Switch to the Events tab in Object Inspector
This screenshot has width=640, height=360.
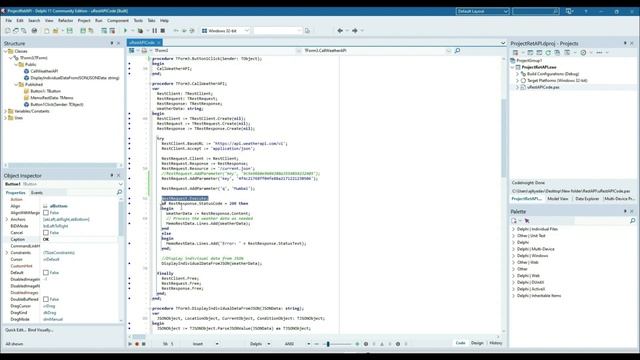37,193
